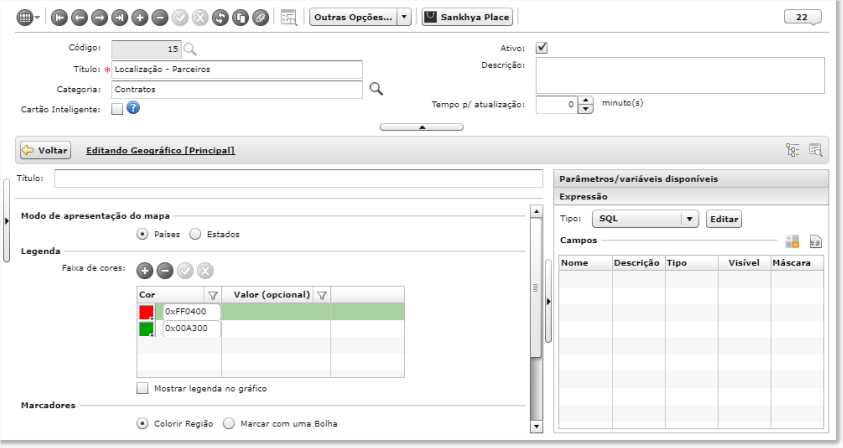Viewport: 843px width, 448px height.
Task: Click the 0xFF0400 color code field
Action: point(191,311)
